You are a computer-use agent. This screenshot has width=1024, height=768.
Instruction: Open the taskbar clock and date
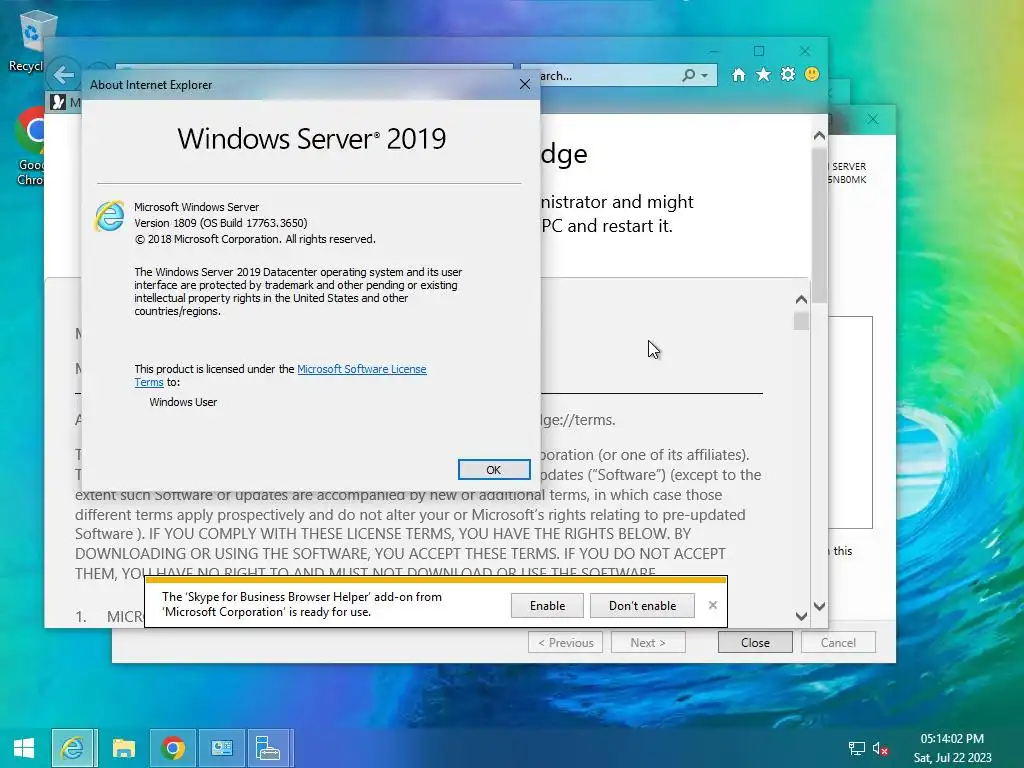[952, 748]
